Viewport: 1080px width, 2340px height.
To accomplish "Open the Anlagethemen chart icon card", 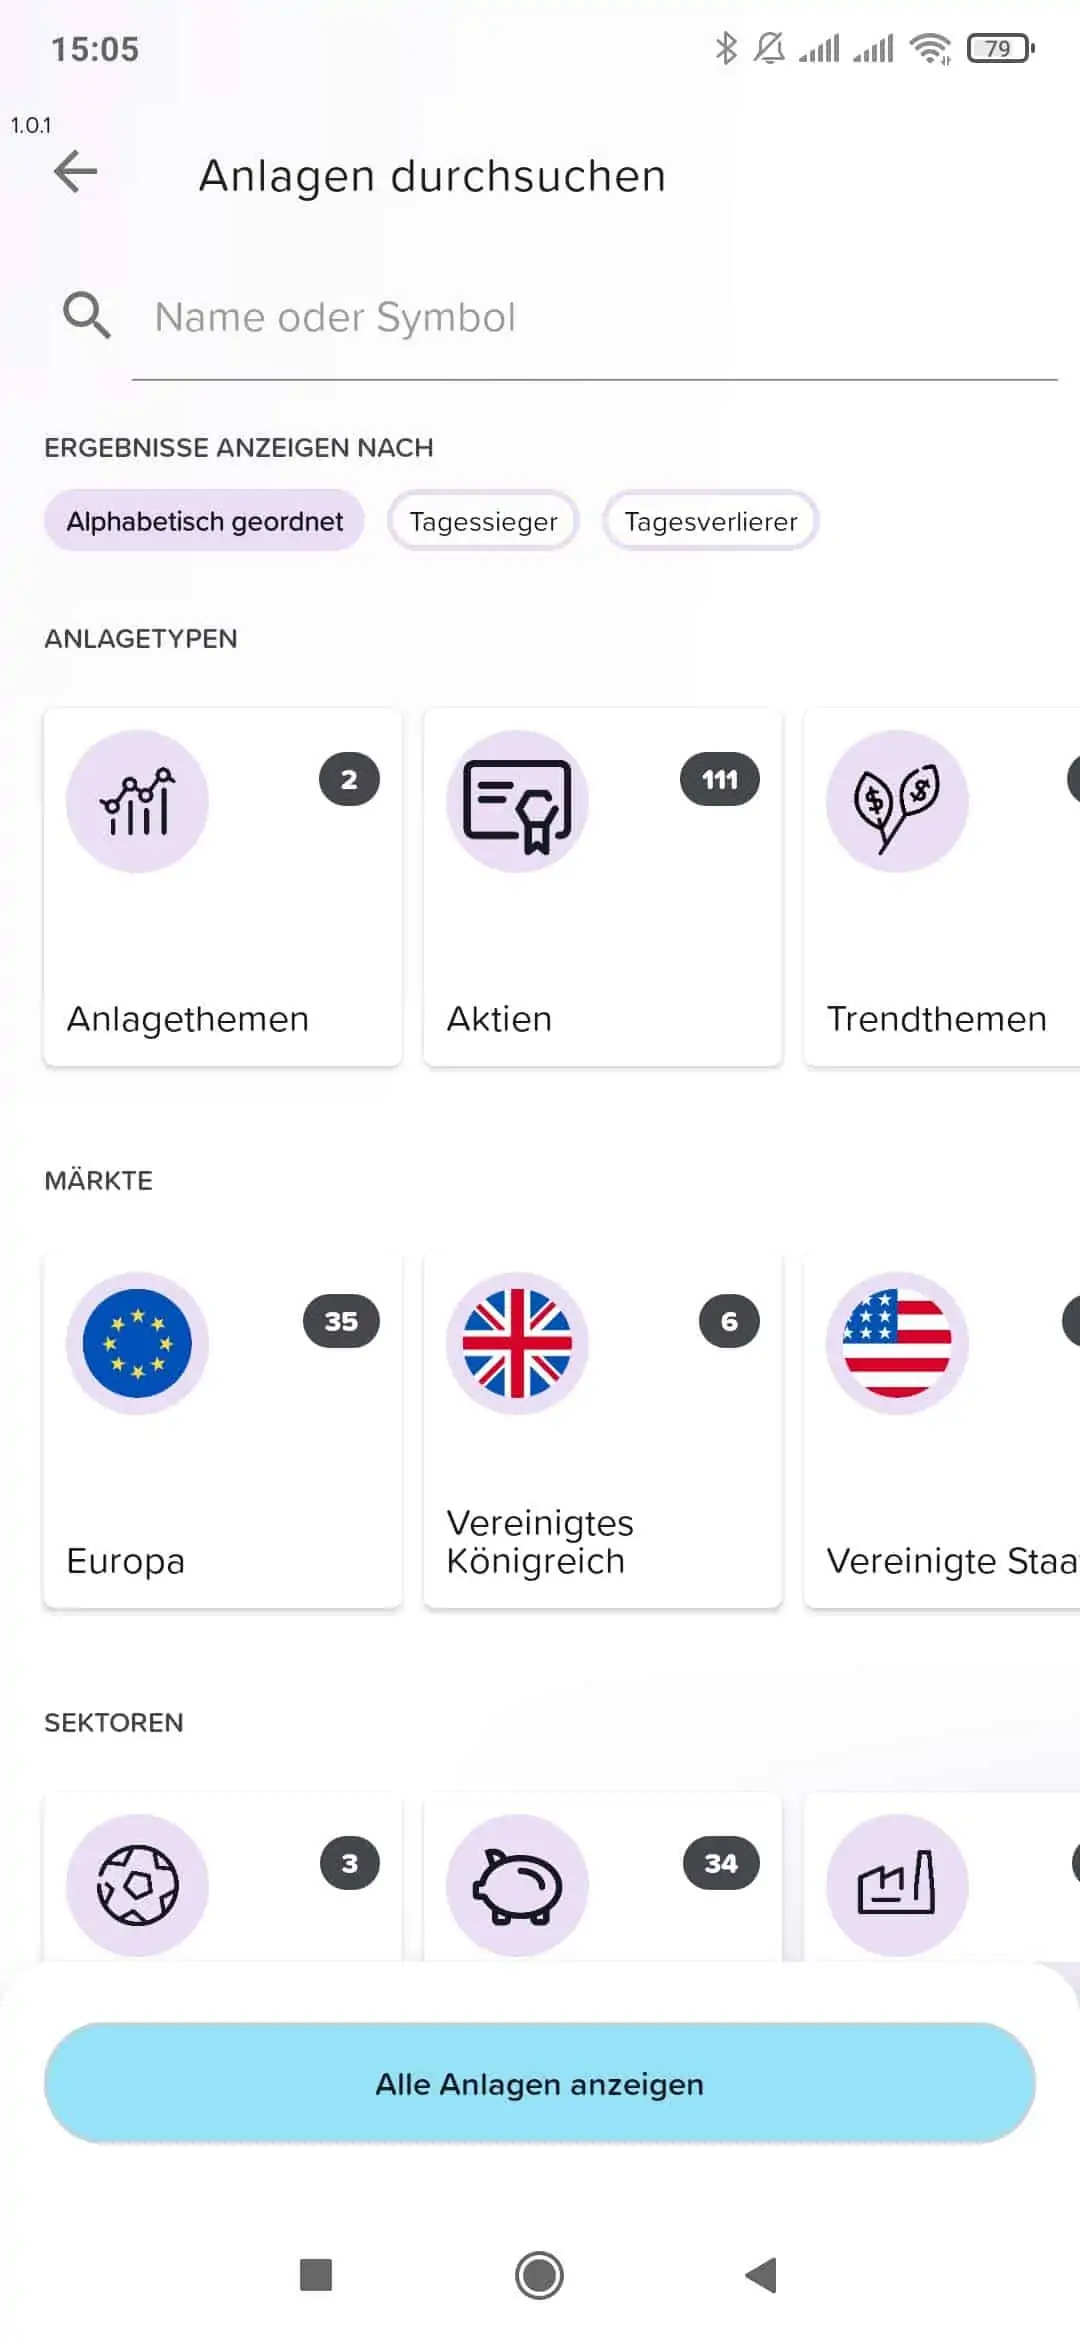I will coord(223,888).
